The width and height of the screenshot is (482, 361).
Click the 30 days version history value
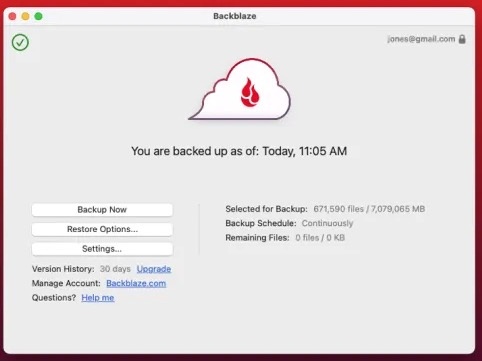coord(115,269)
